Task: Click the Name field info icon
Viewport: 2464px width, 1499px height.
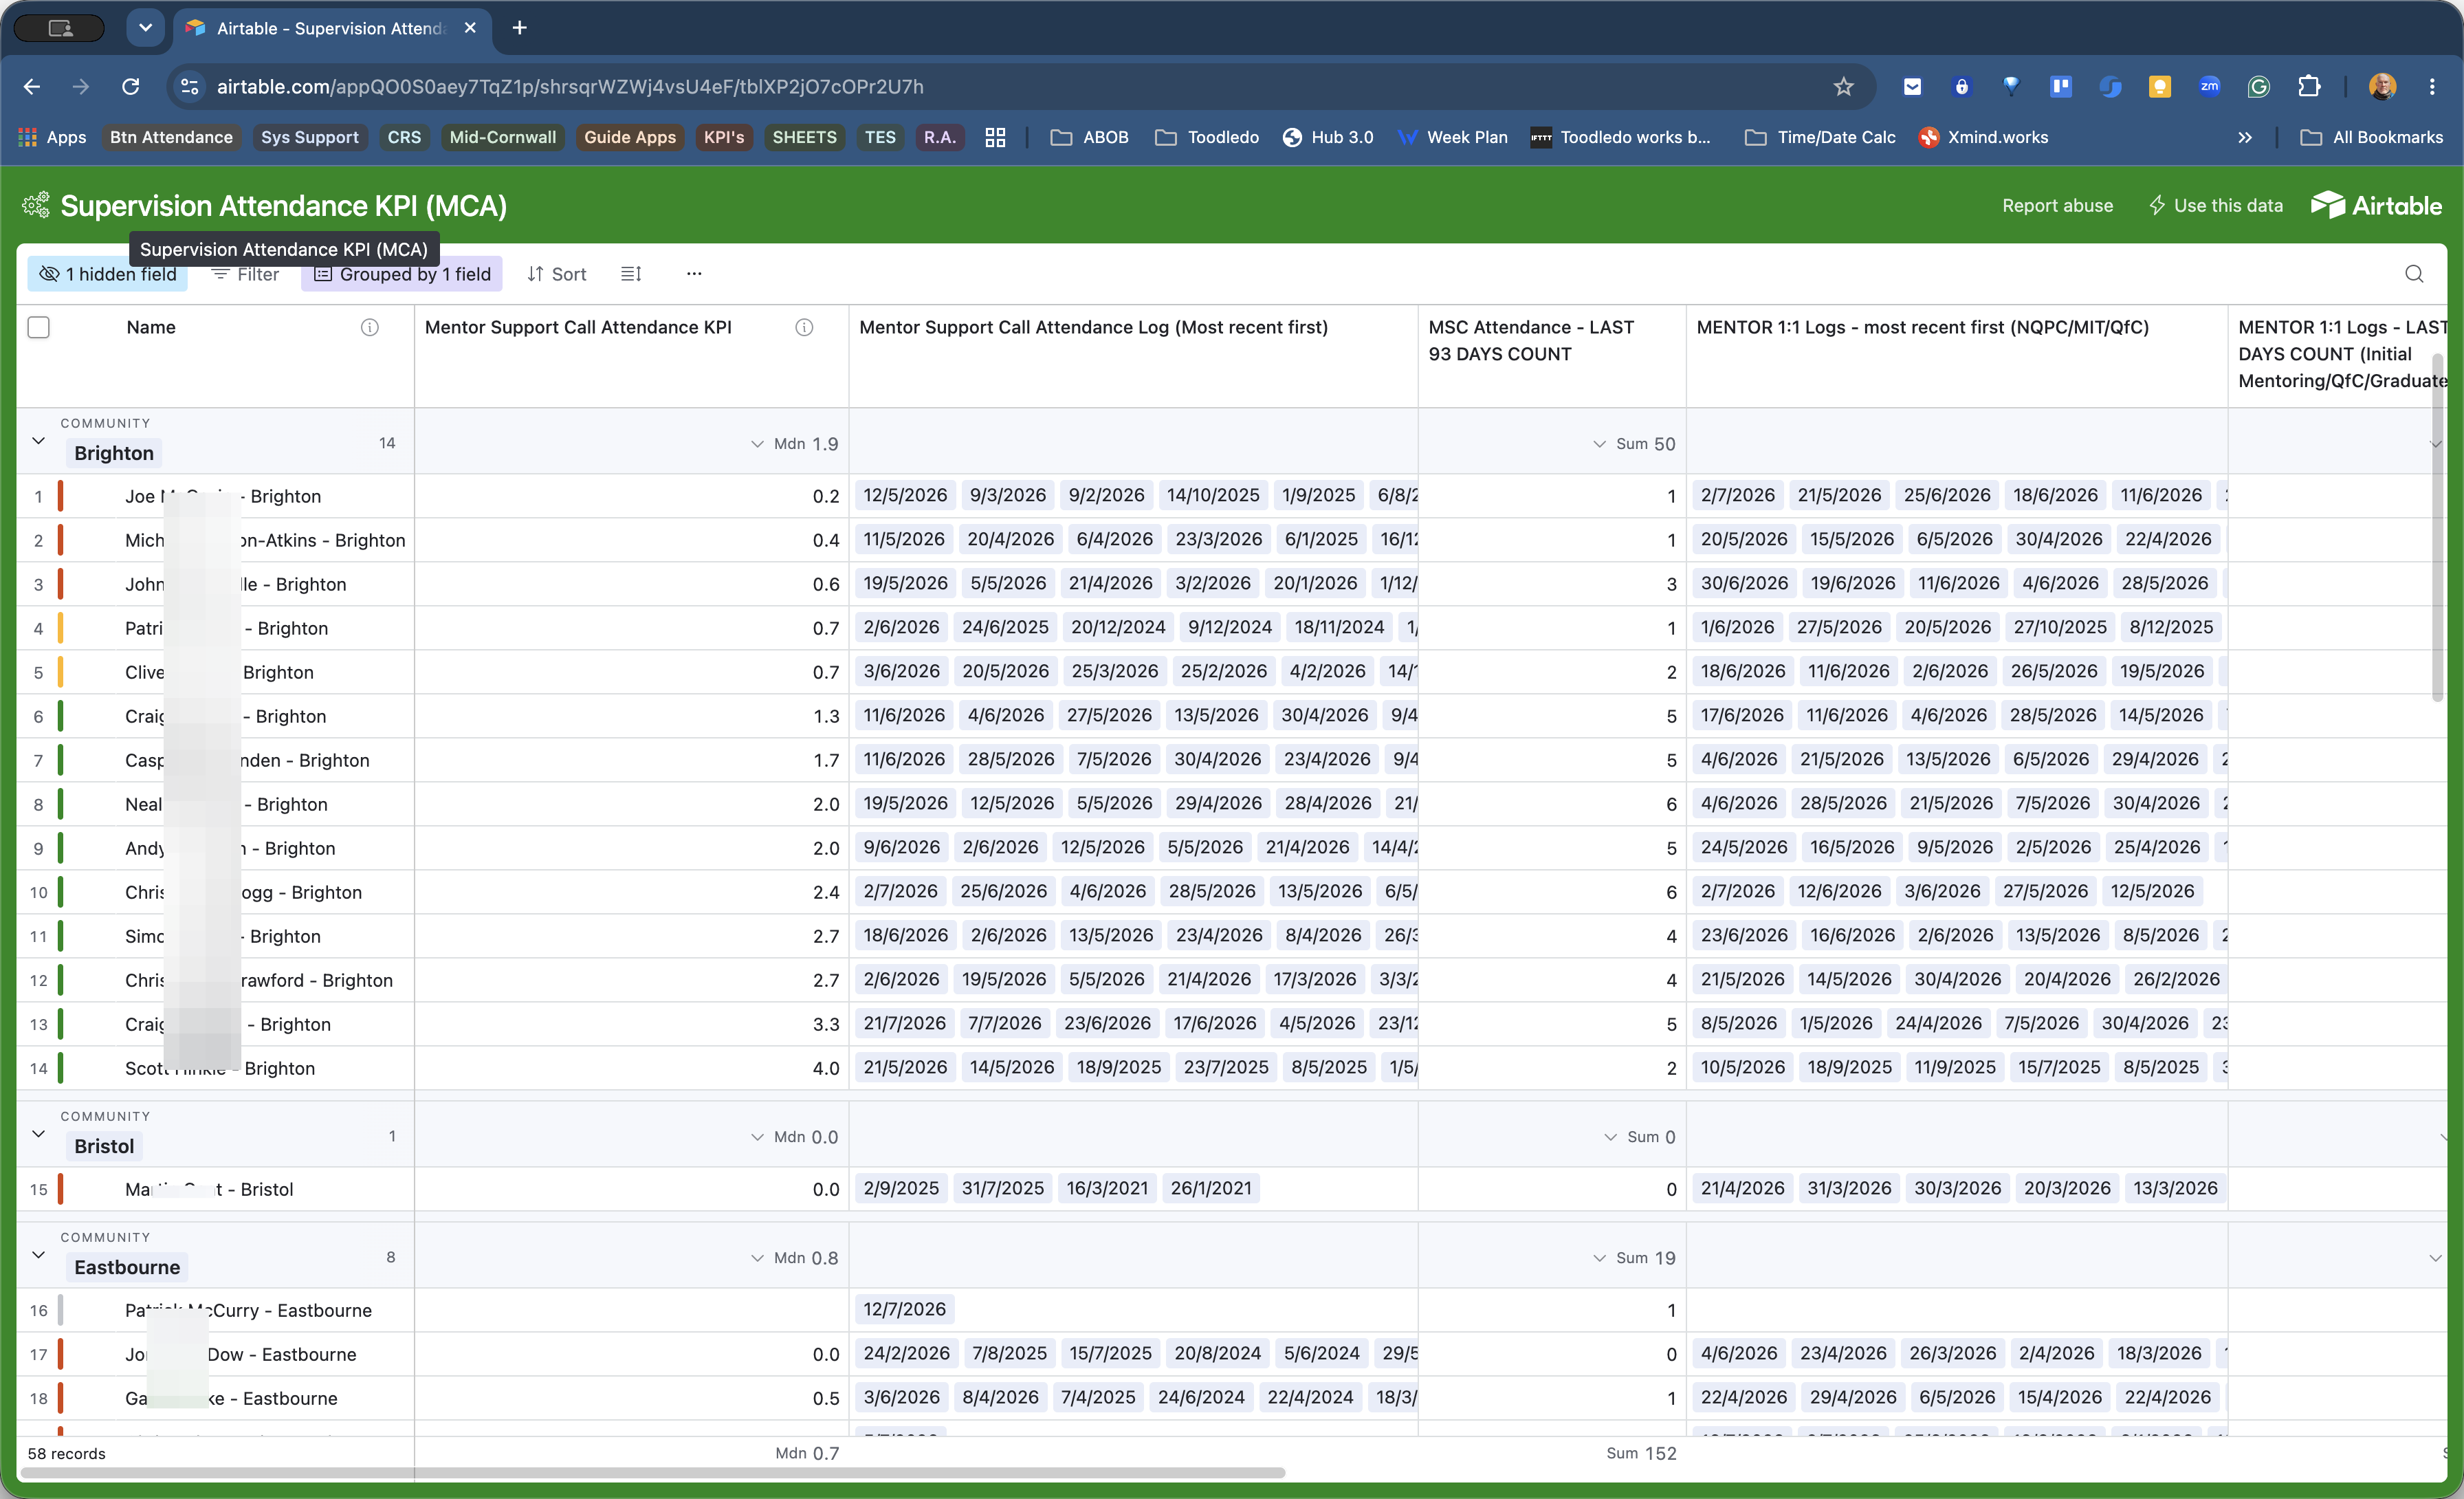Action: click(x=370, y=328)
